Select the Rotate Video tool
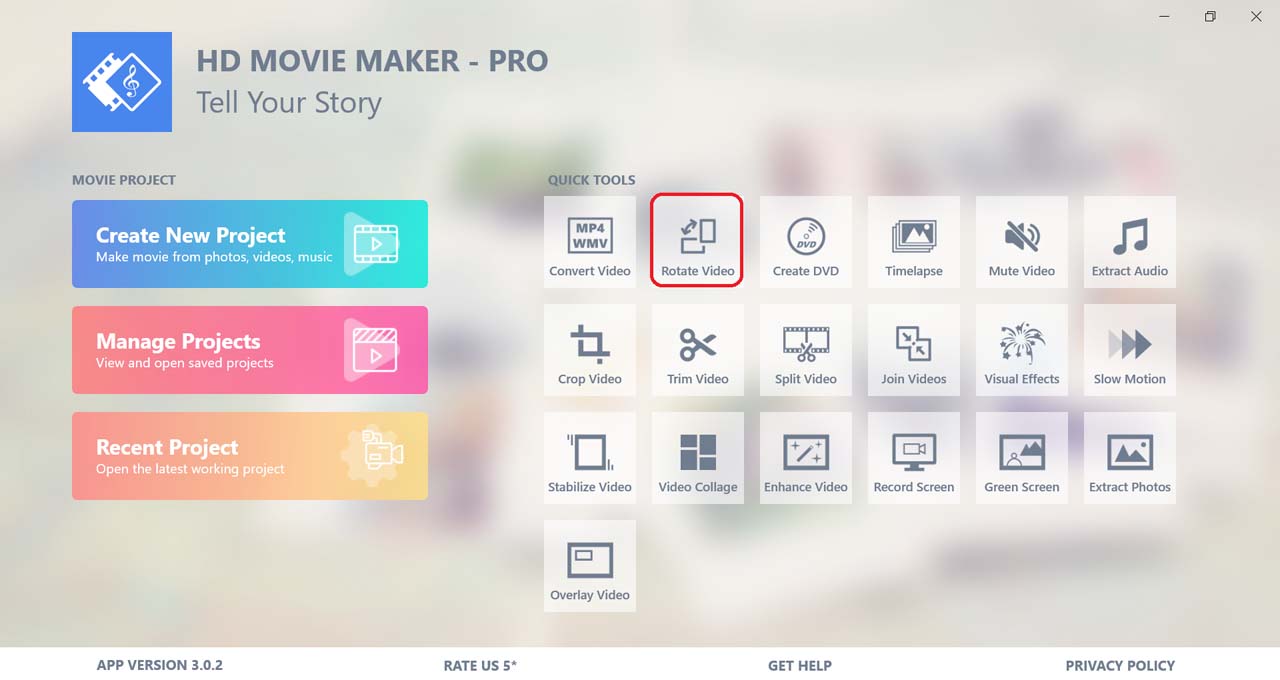Image resolution: width=1280 pixels, height=680 pixels. pos(698,242)
